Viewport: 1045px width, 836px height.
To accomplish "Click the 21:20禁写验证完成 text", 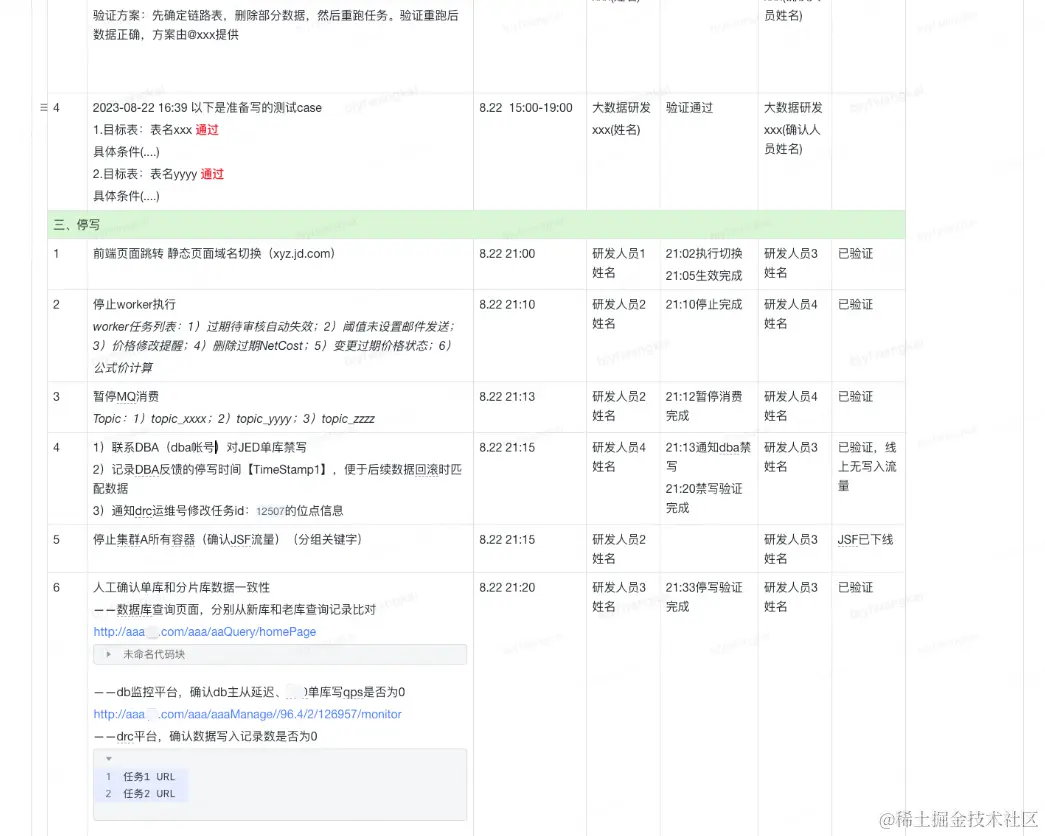I will click(704, 498).
